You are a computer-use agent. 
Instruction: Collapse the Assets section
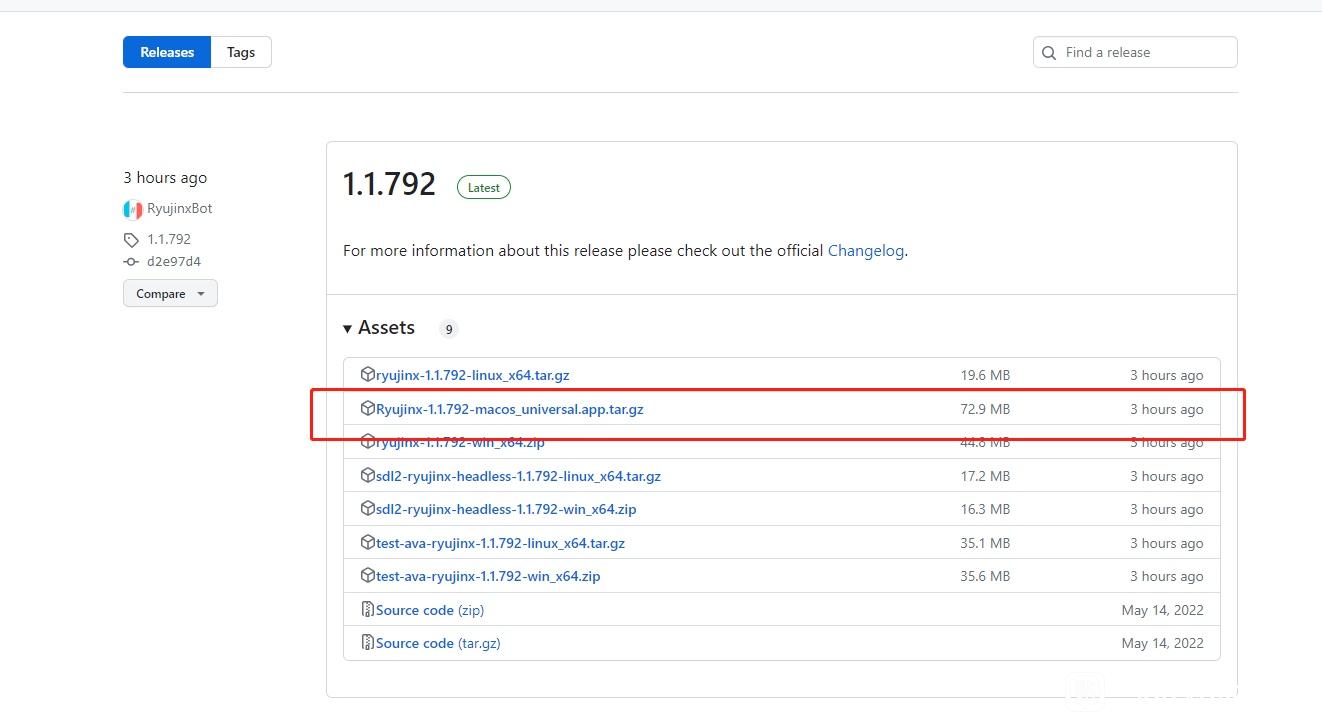pos(379,328)
